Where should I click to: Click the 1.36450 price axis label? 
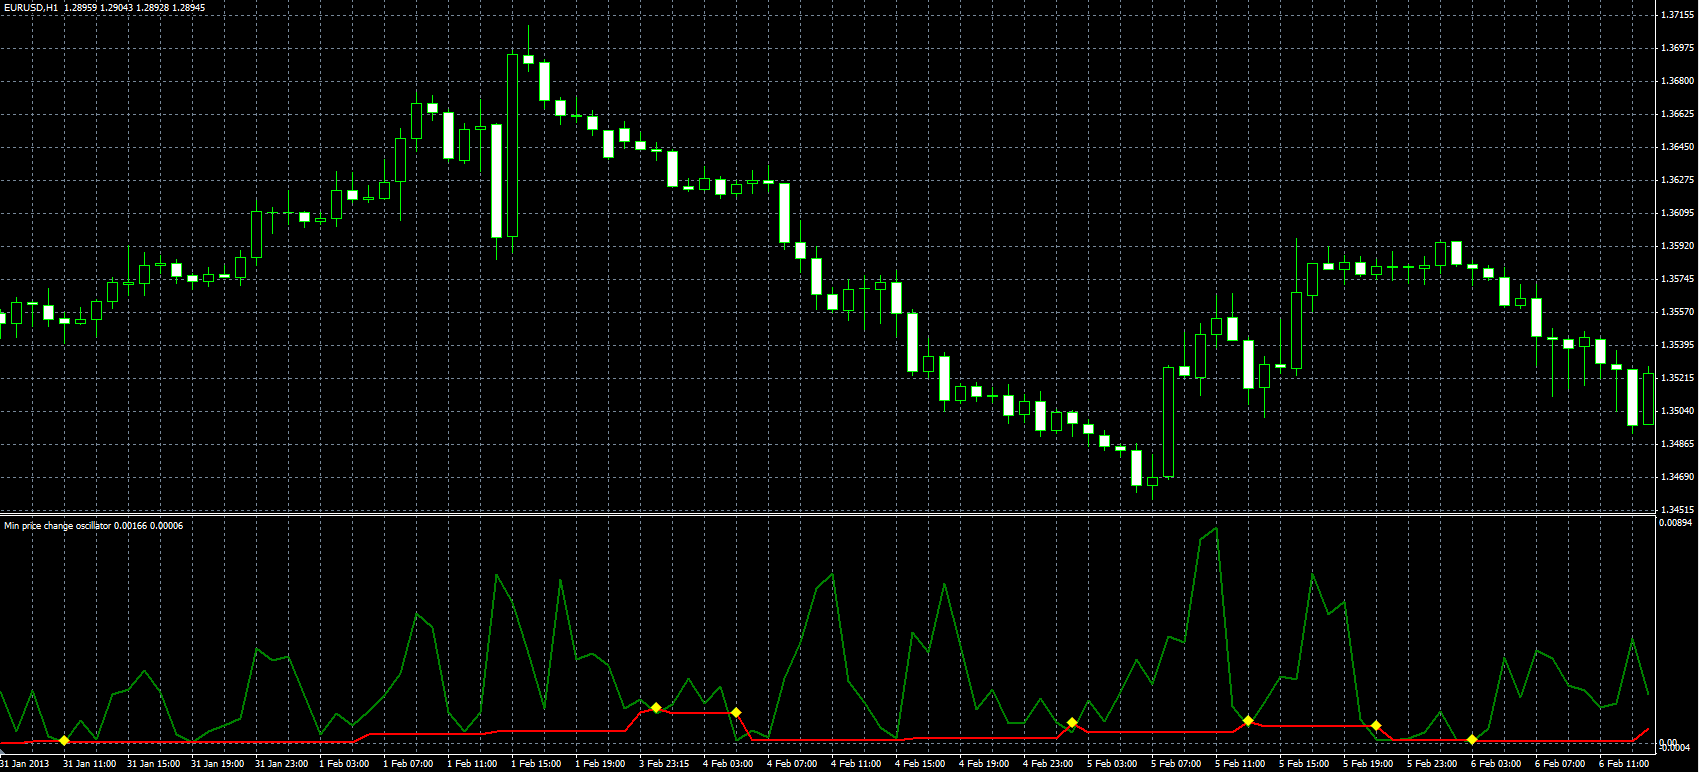click(1676, 147)
